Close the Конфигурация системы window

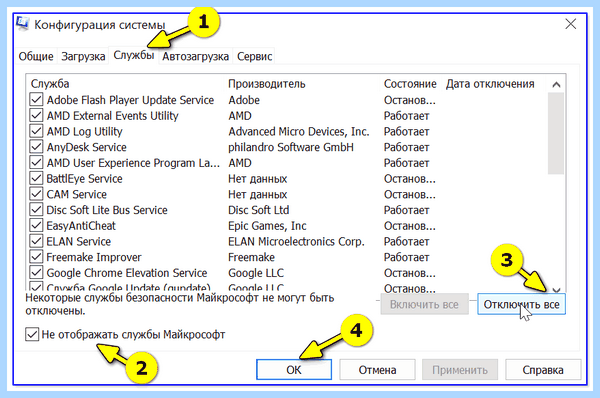tap(571, 24)
